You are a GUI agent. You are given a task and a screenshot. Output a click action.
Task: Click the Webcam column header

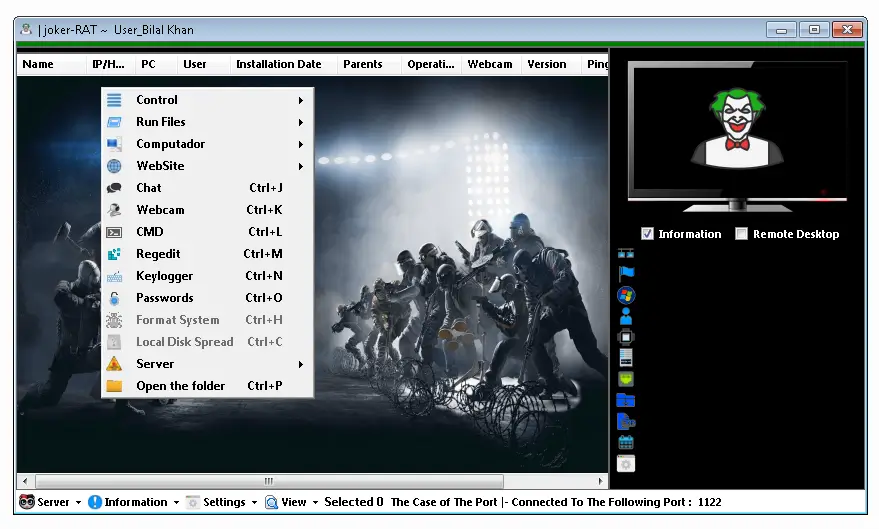490,64
